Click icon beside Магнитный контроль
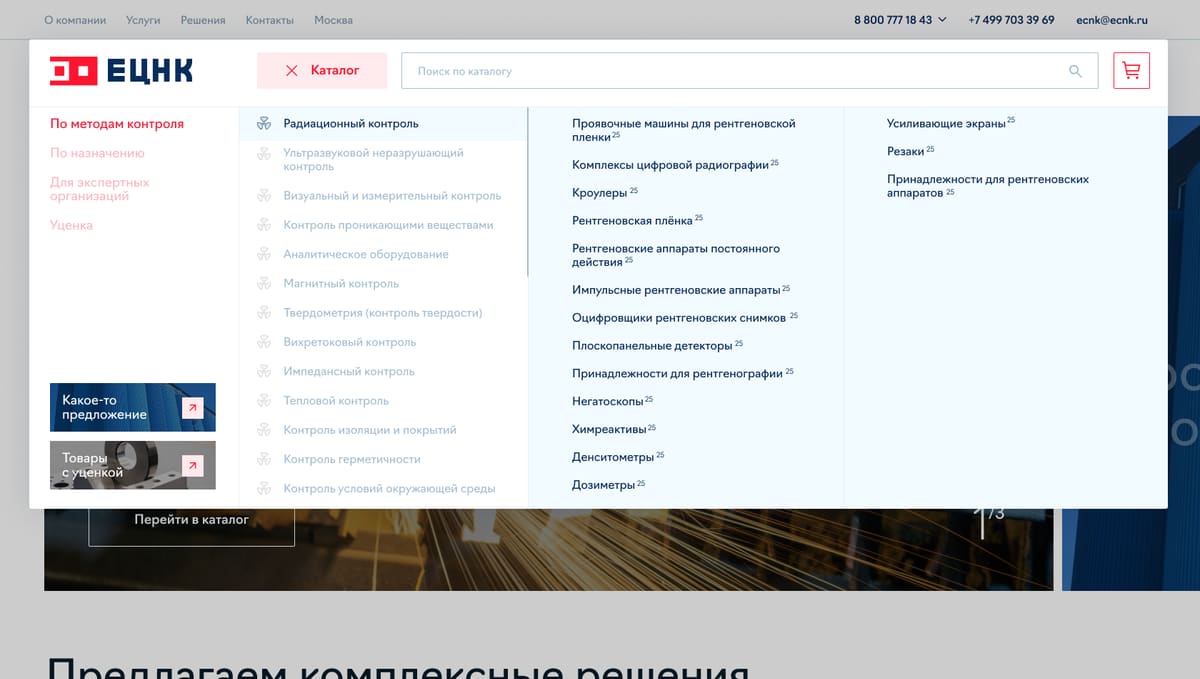This screenshot has height=679, width=1200. (x=264, y=284)
